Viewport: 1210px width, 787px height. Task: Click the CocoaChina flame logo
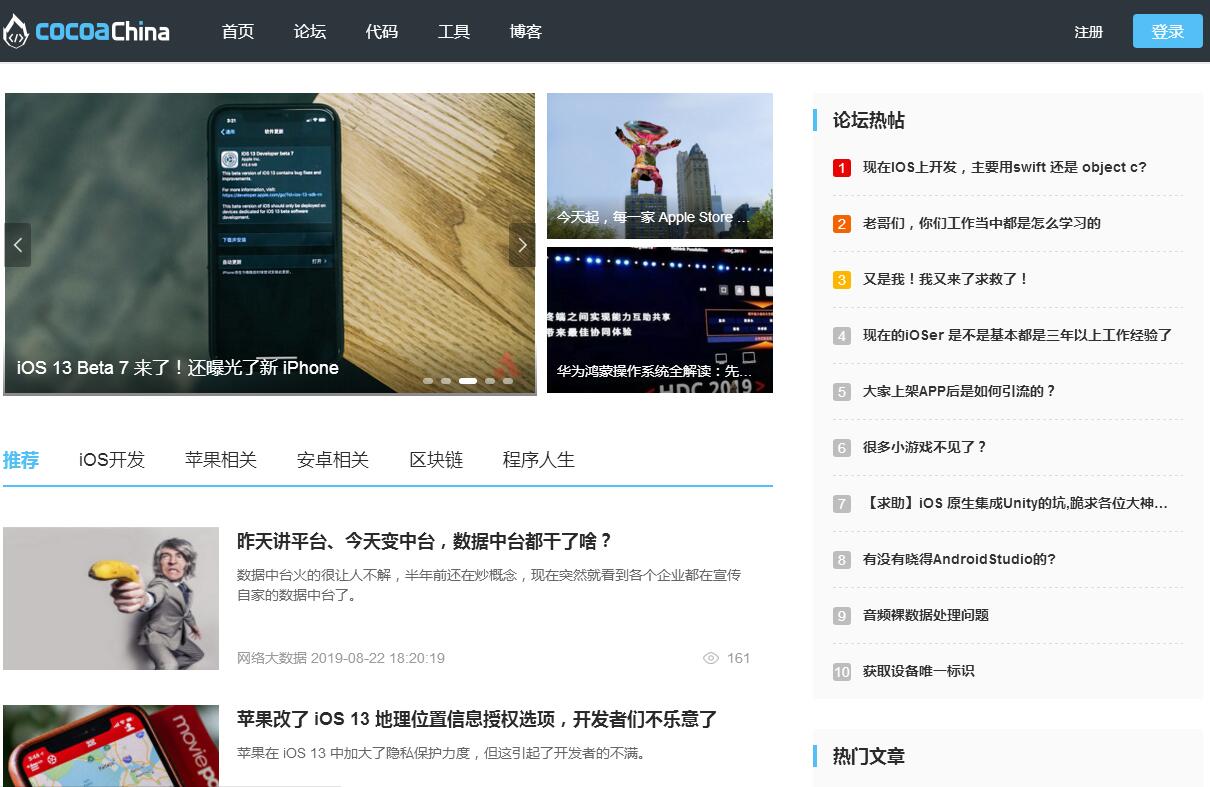point(15,32)
